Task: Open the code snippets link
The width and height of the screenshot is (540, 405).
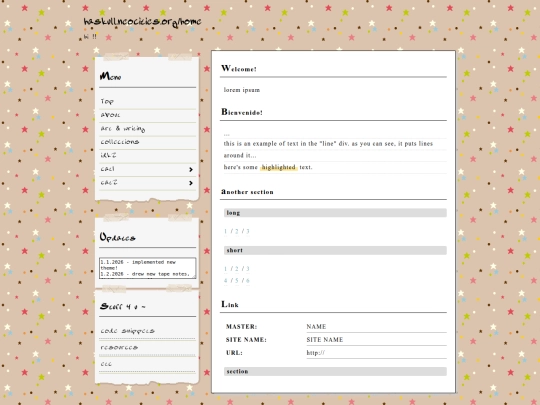Action: pyautogui.click(x=127, y=331)
